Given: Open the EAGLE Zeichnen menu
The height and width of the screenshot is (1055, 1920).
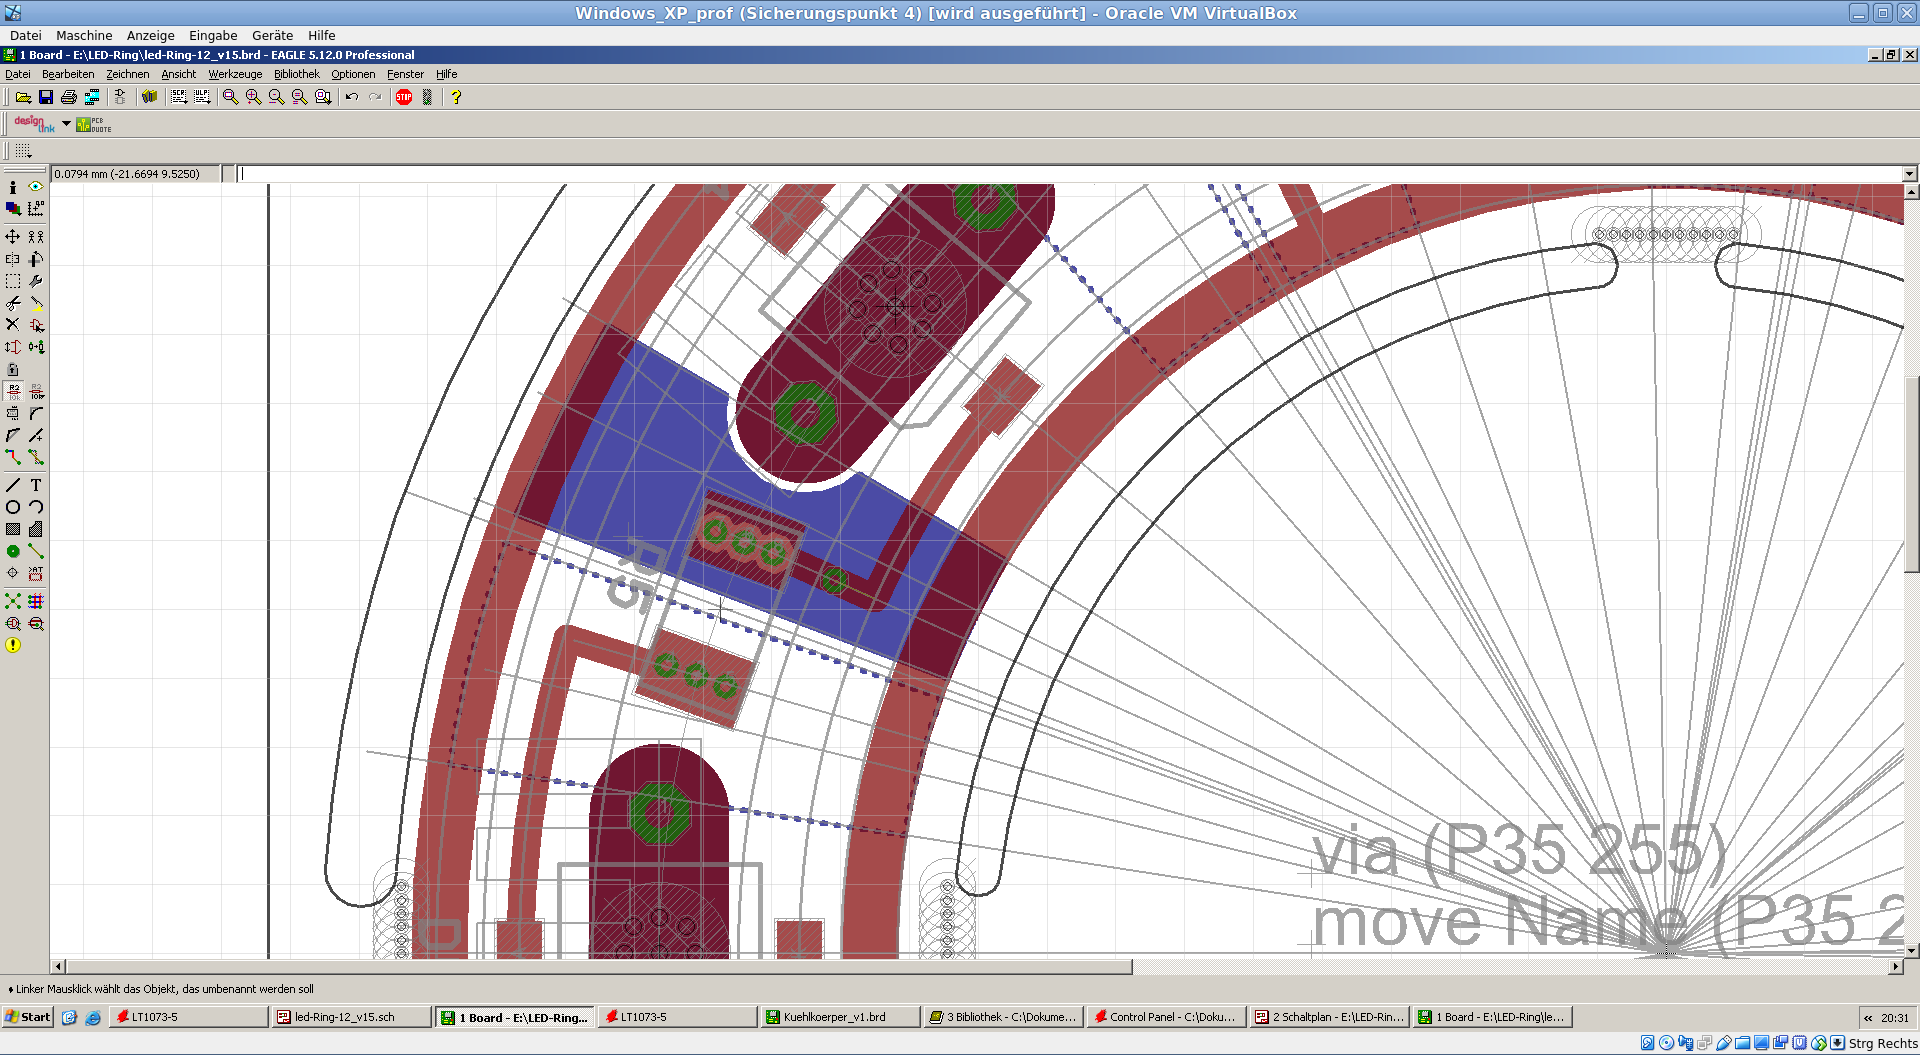Looking at the screenshot, I should (x=127, y=74).
